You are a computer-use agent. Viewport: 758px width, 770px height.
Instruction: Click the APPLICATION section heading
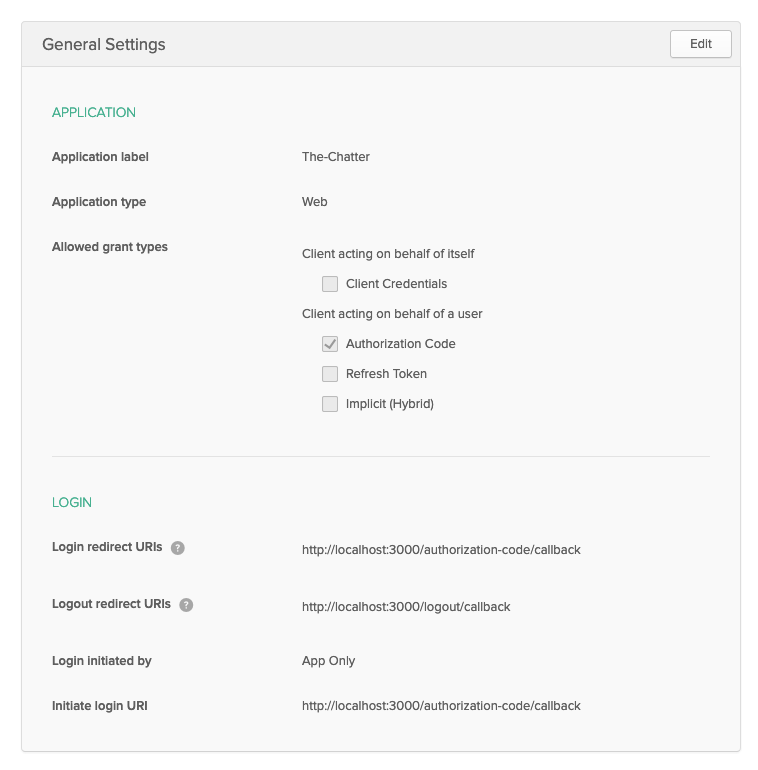94,113
